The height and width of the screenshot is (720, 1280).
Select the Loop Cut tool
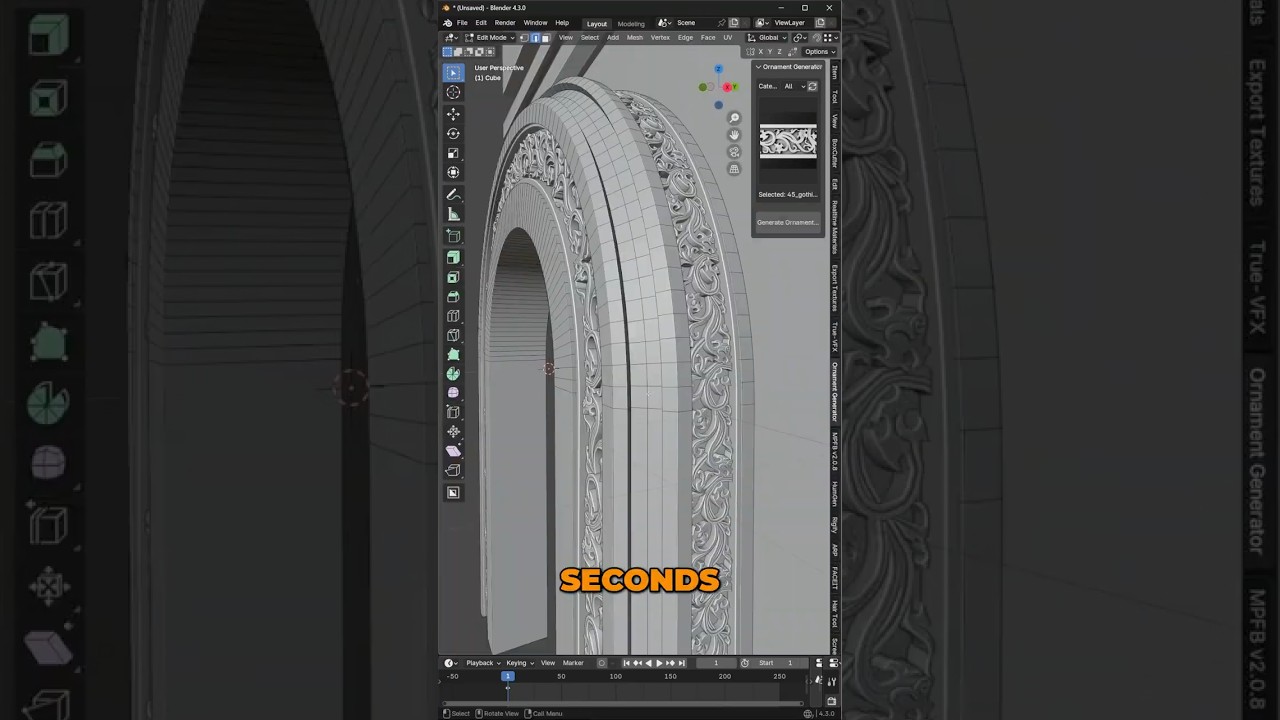point(453,316)
